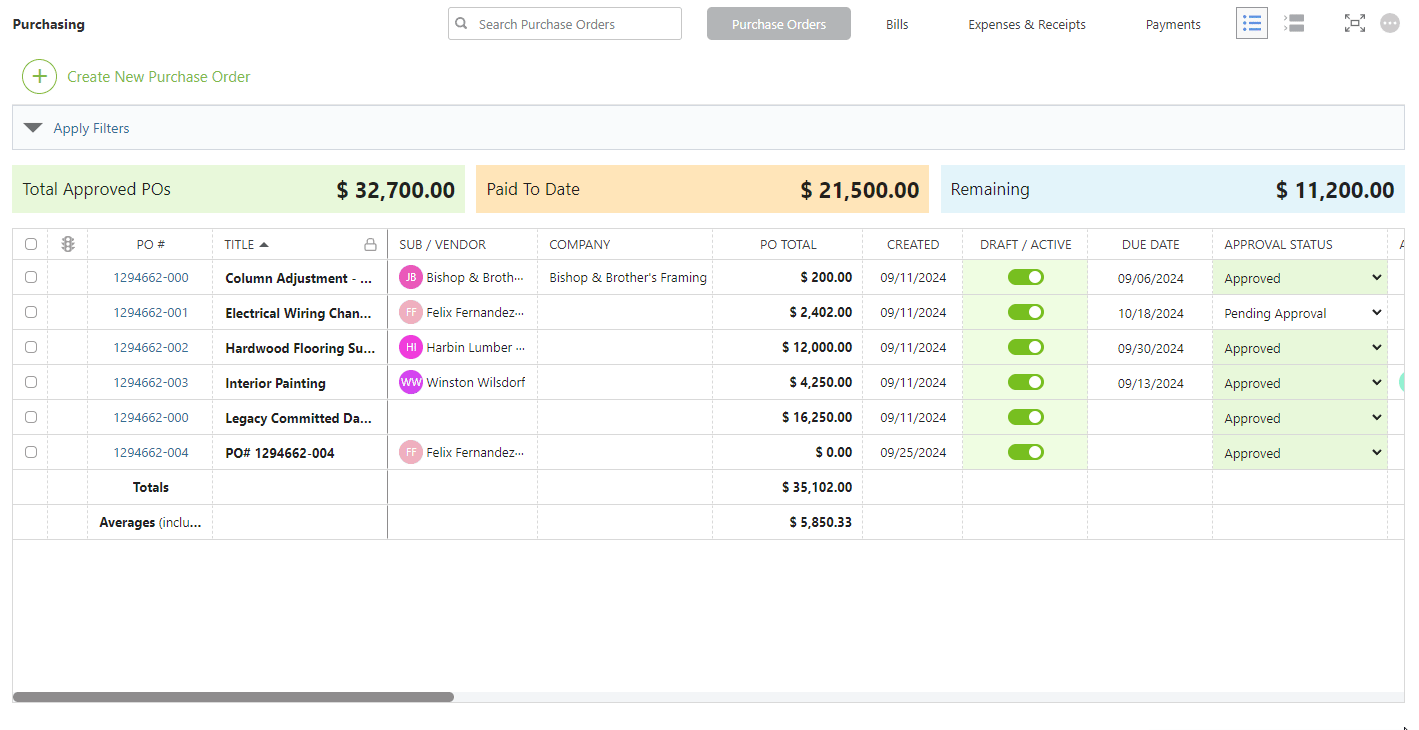
Task: Go to the Payments tab
Action: 1173,24
